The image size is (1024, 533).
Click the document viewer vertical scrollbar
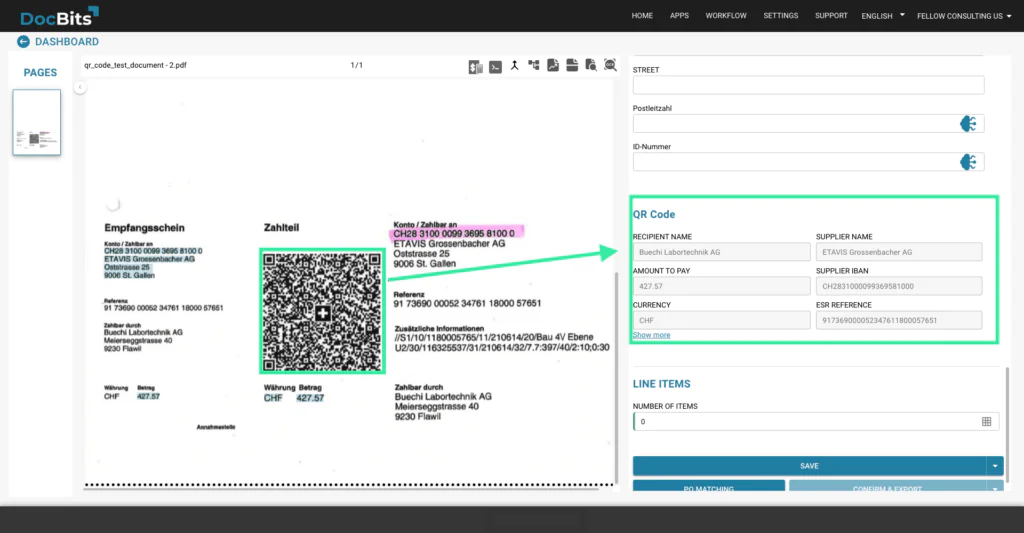click(x=616, y=378)
